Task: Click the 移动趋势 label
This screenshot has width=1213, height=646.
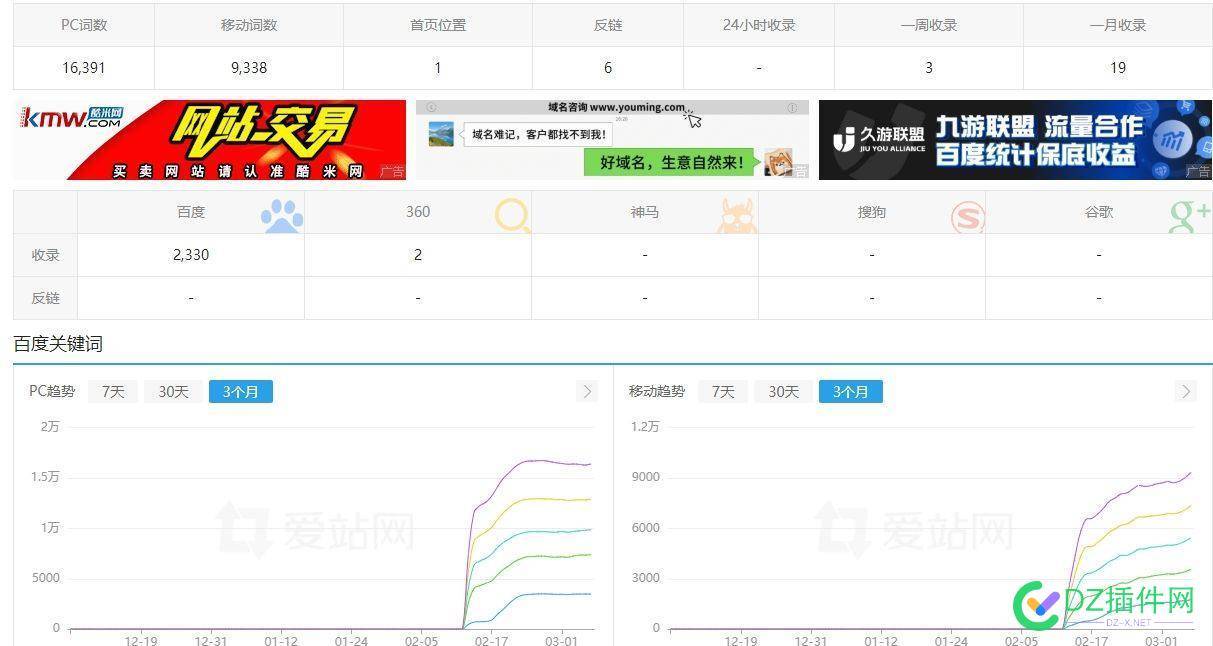Action: [657, 391]
